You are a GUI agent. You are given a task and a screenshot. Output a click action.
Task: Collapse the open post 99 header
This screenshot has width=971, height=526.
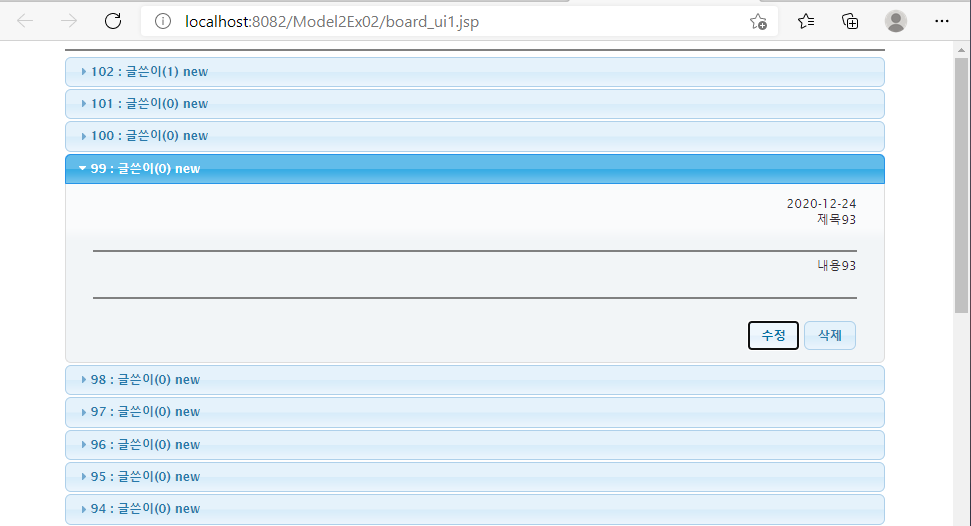coord(474,169)
